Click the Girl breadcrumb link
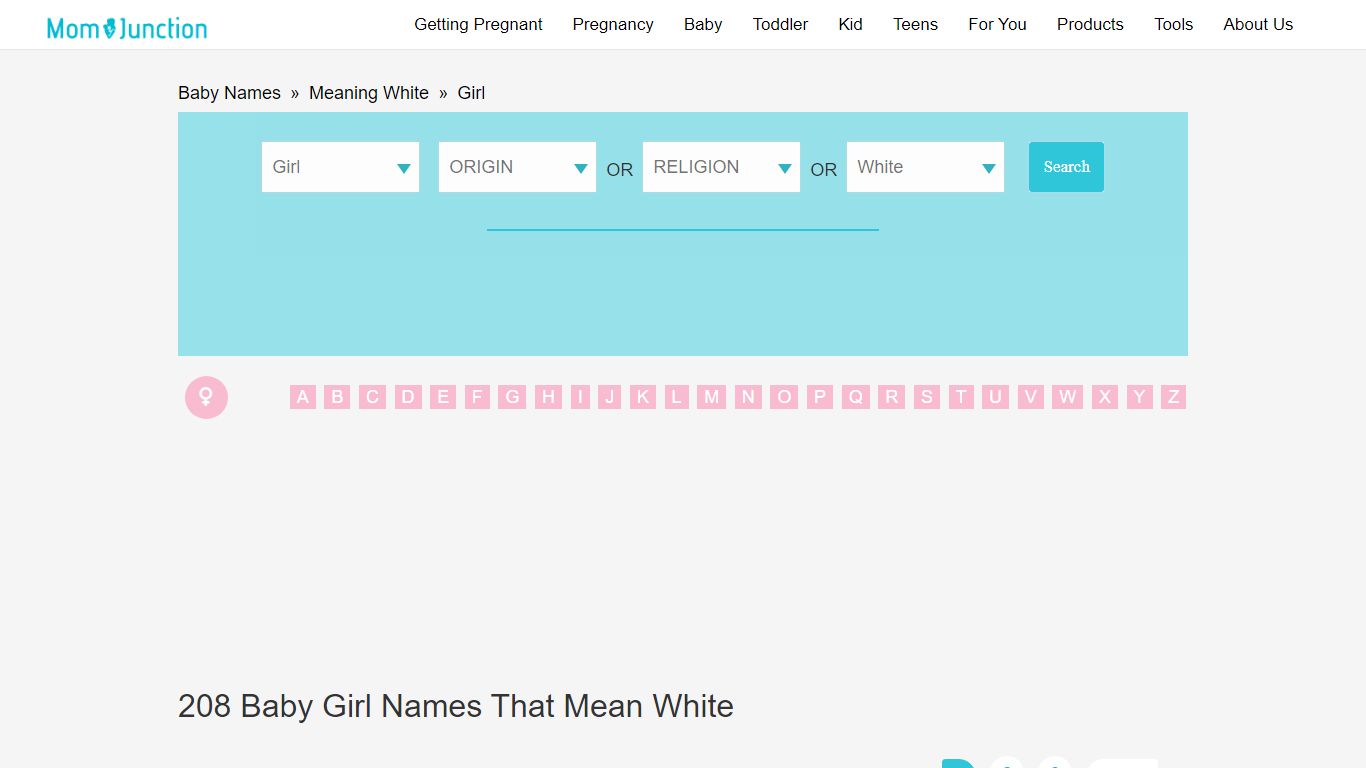This screenshot has width=1366, height=768. pos(471,93)
